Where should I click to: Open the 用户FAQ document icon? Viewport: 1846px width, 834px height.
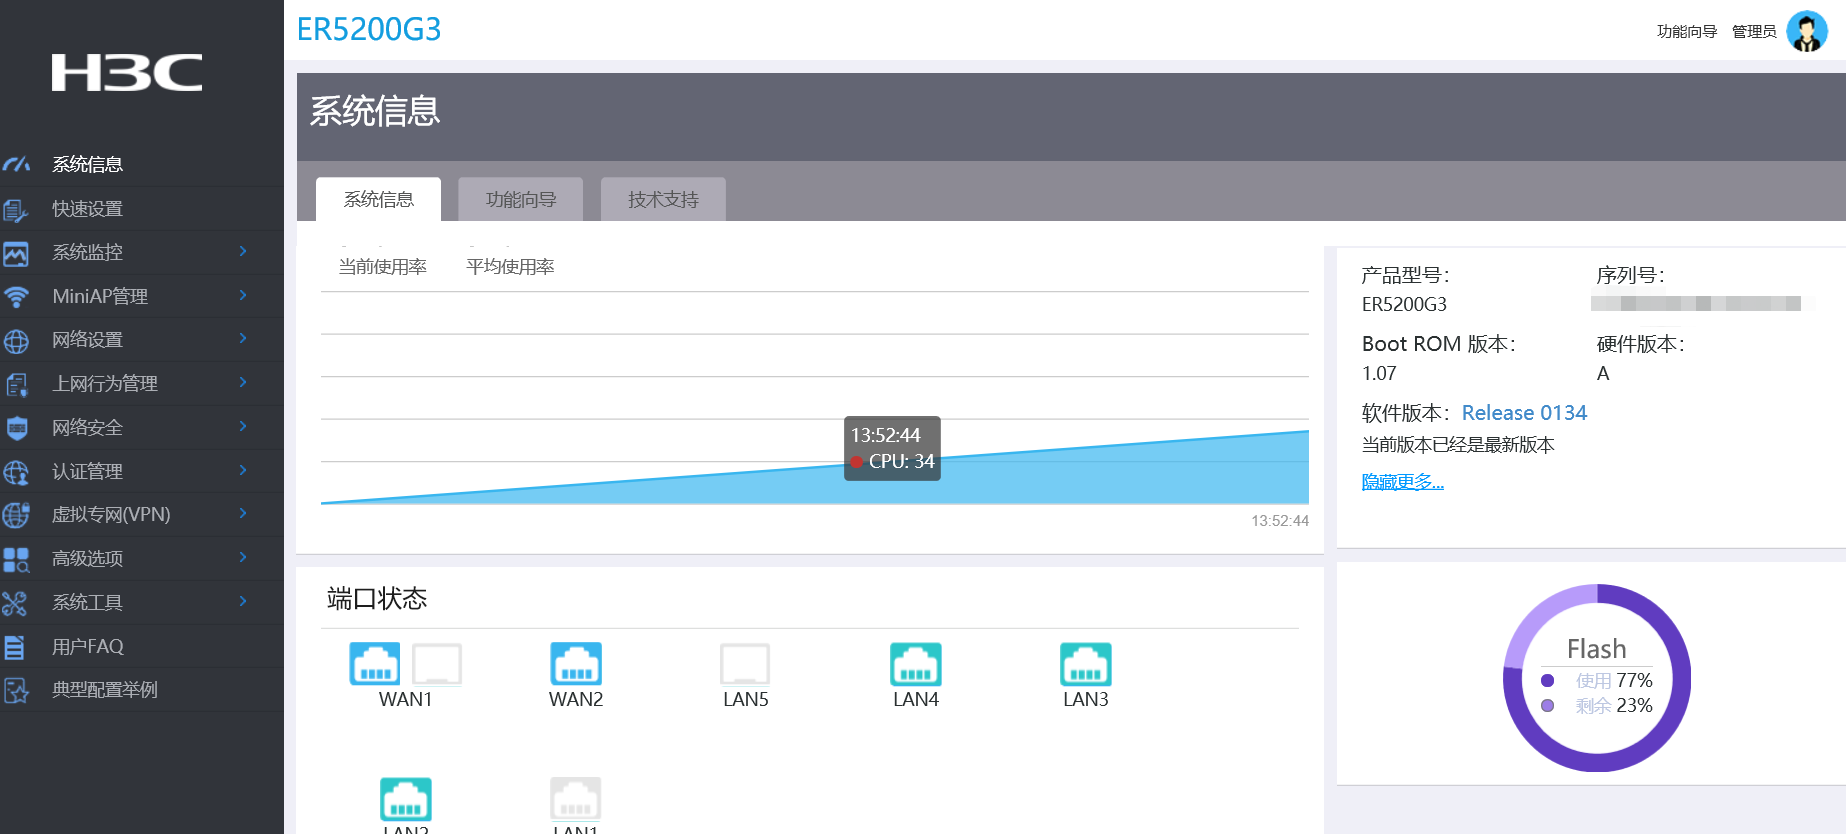click(14, 647)
